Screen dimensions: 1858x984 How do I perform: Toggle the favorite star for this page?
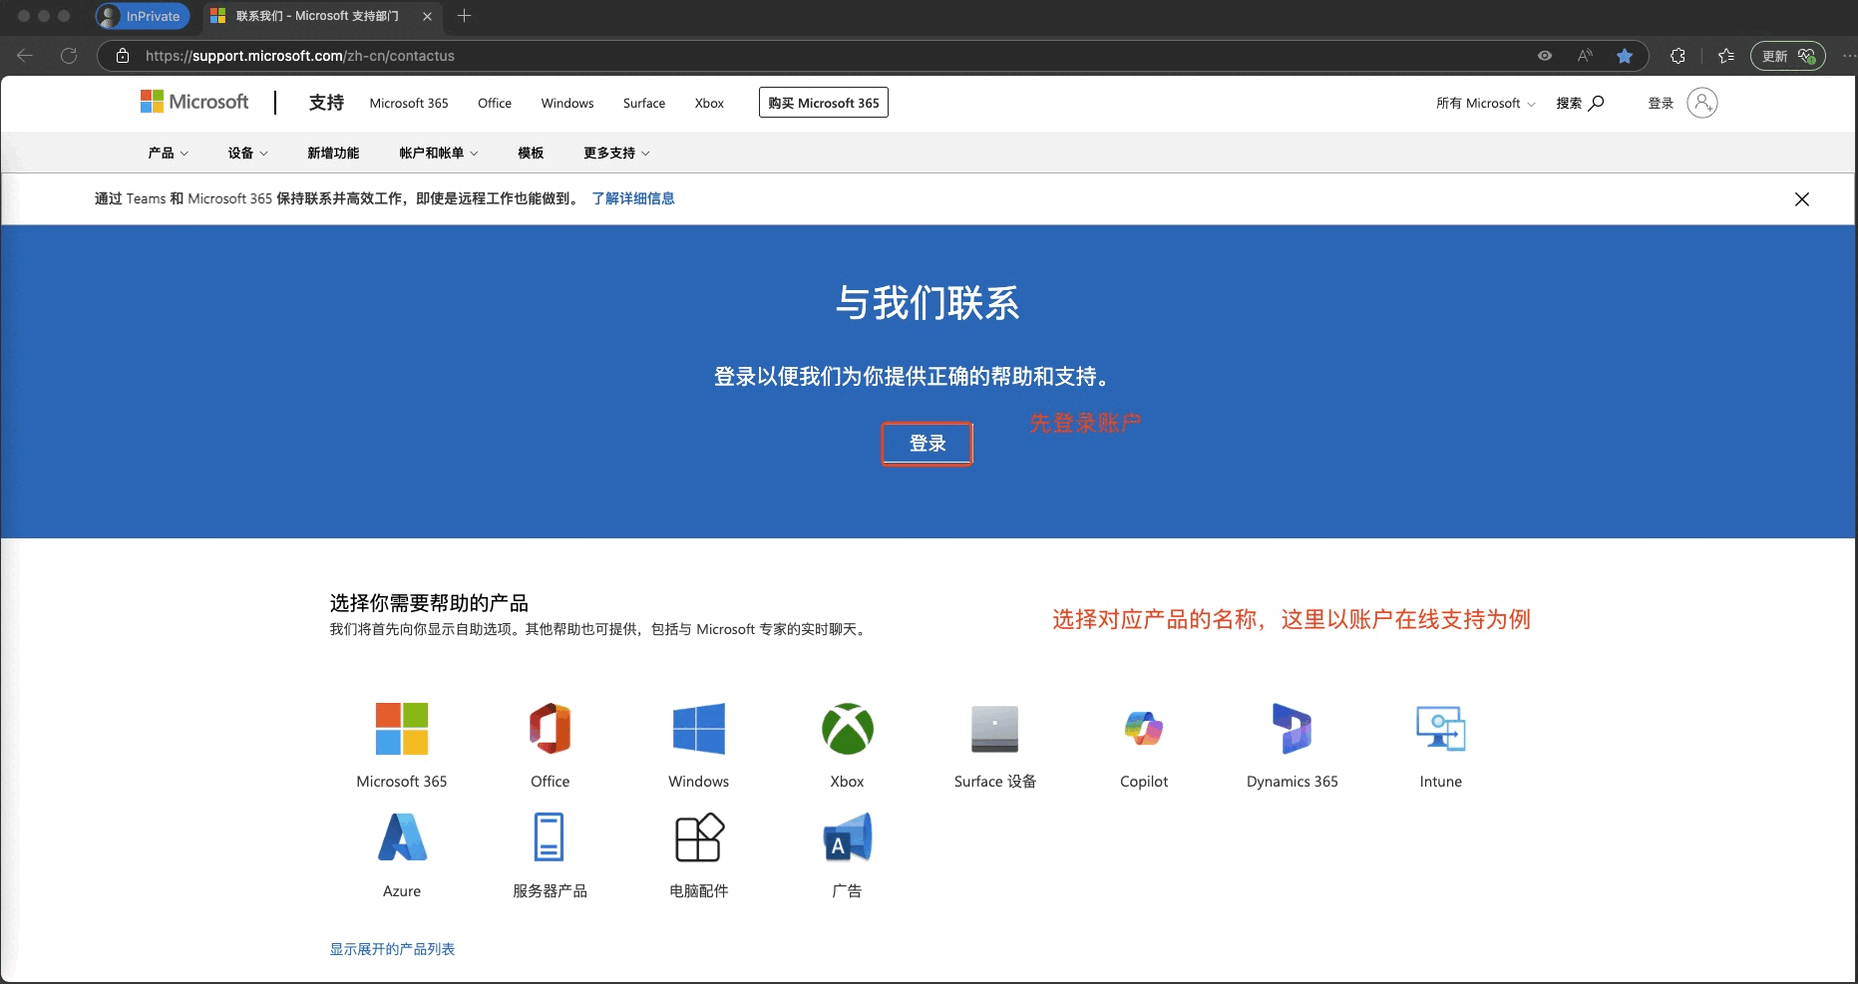(x=1625, y=56)
